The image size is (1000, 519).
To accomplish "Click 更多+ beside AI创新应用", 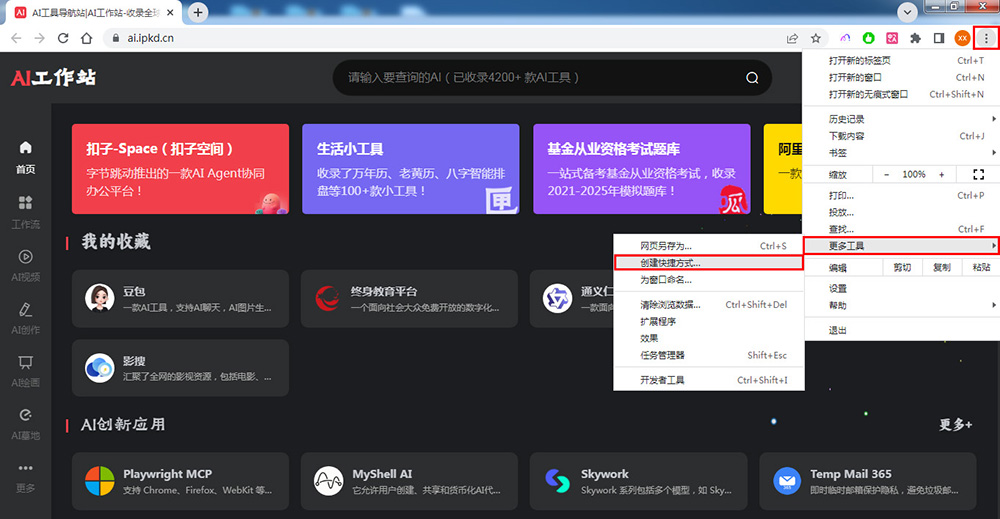I will [955, 425].
